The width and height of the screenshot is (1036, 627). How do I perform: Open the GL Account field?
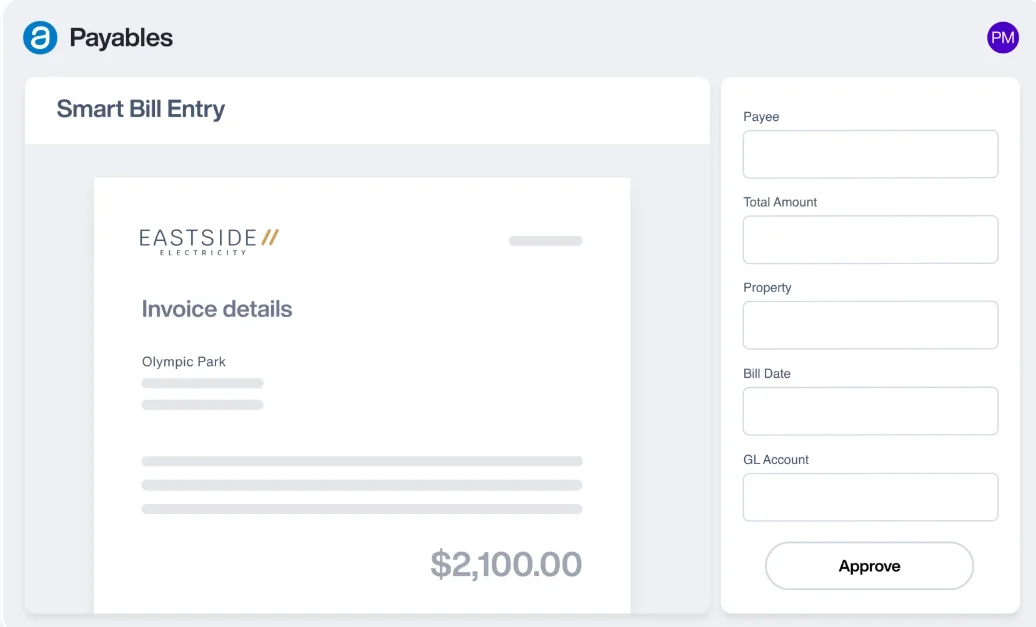click(x=869, y=496)
